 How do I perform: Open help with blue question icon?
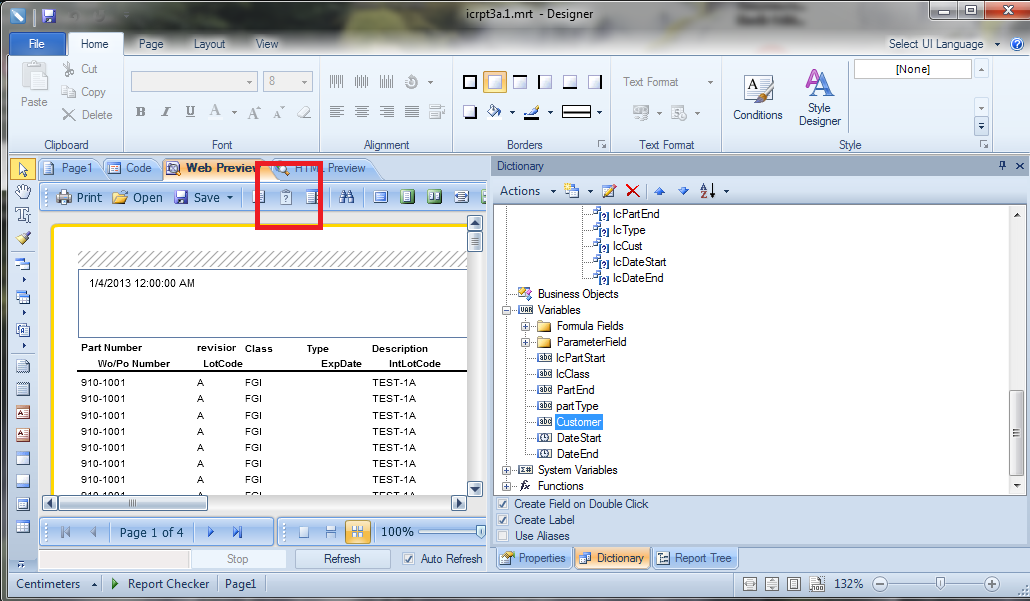click(1016, 44)
